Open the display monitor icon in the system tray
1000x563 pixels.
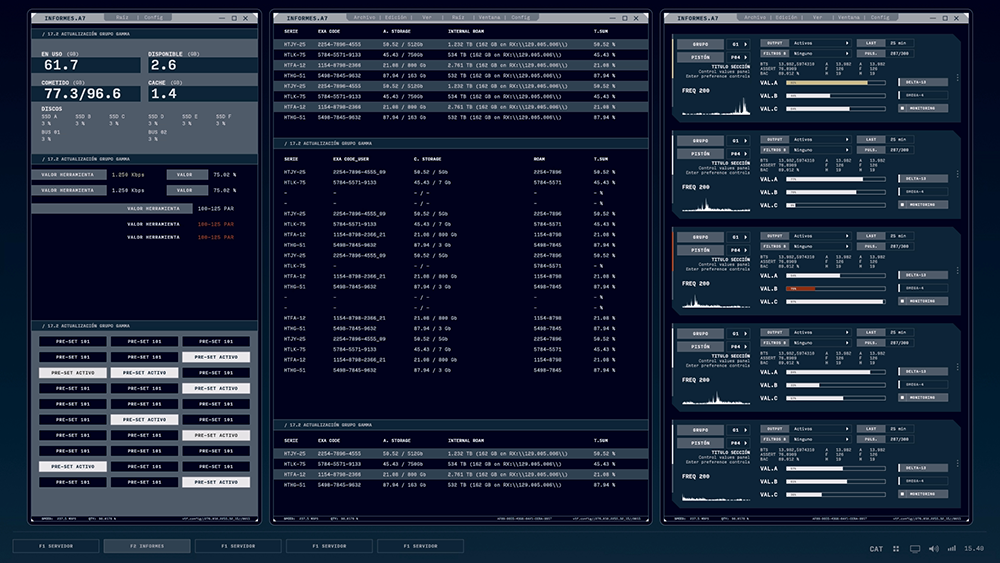pos(915,548)
